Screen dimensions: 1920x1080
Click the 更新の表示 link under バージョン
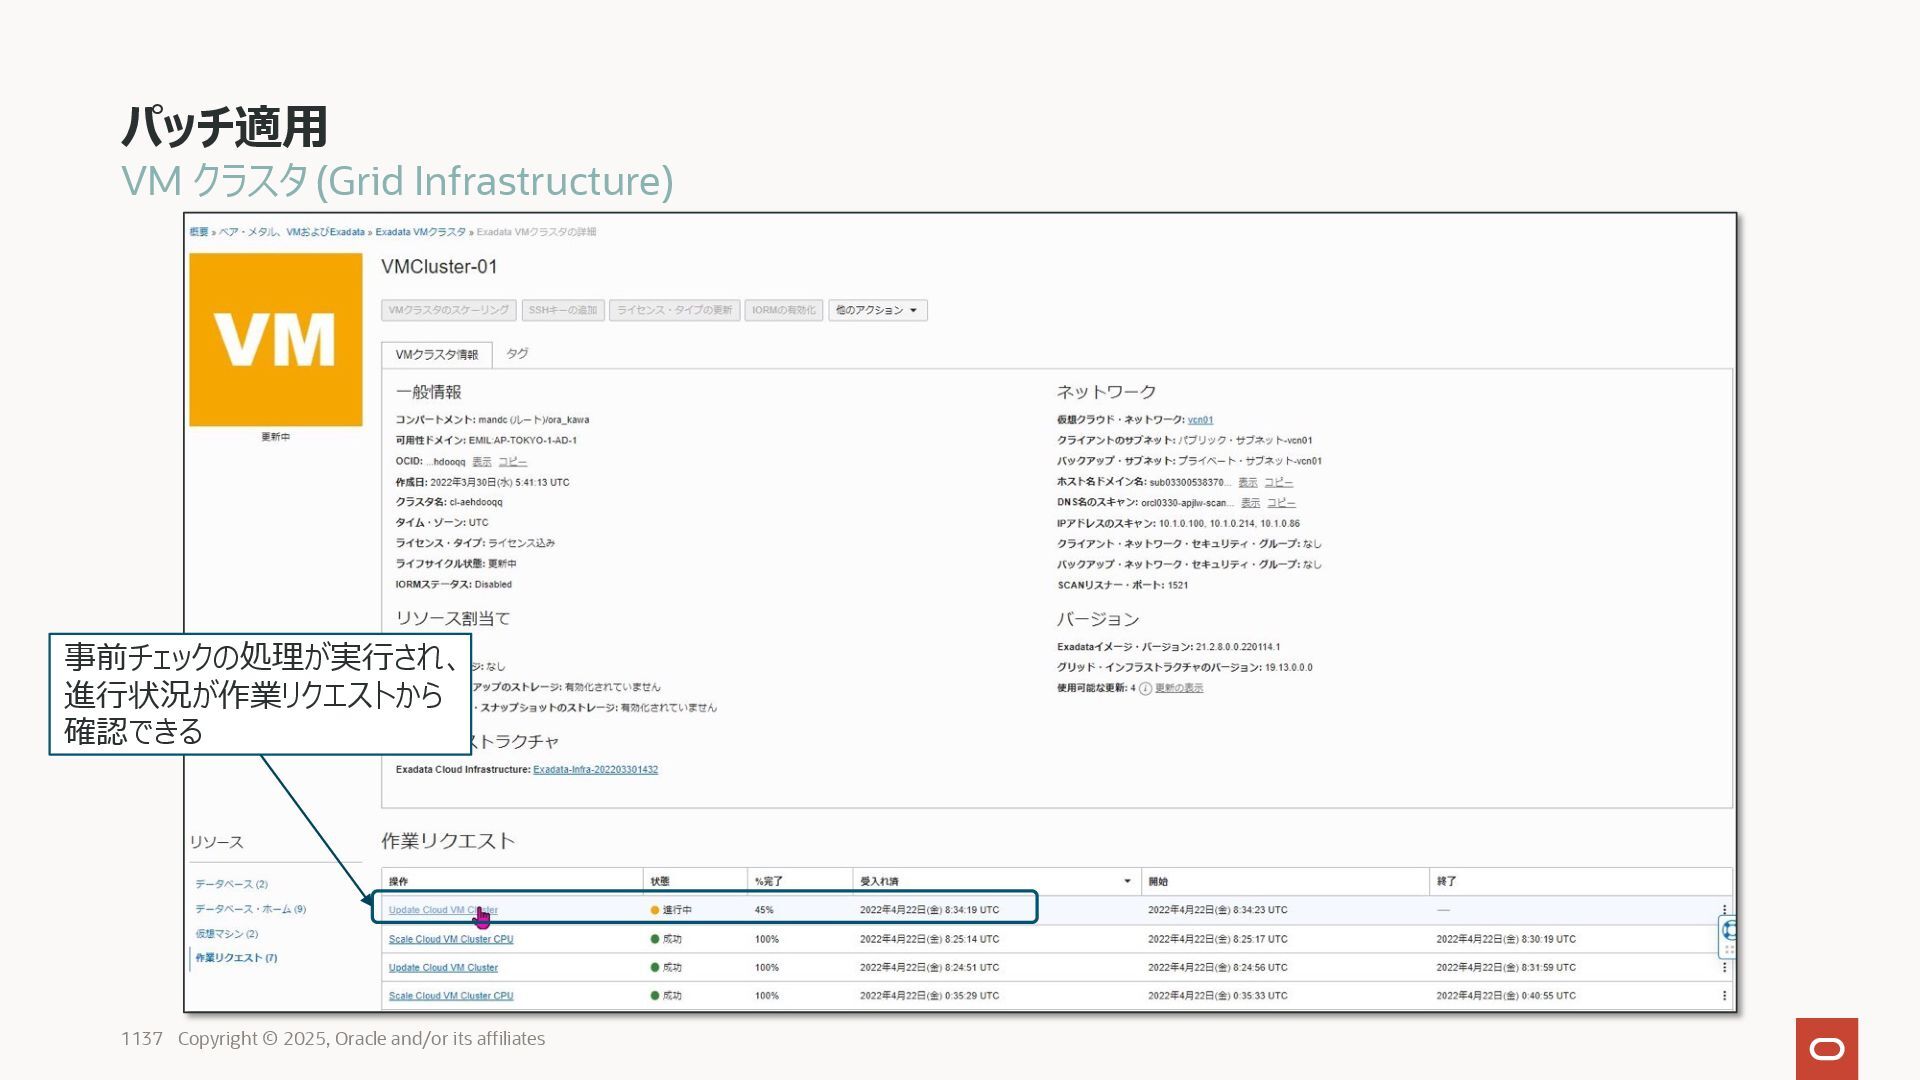click(1179, 688)
